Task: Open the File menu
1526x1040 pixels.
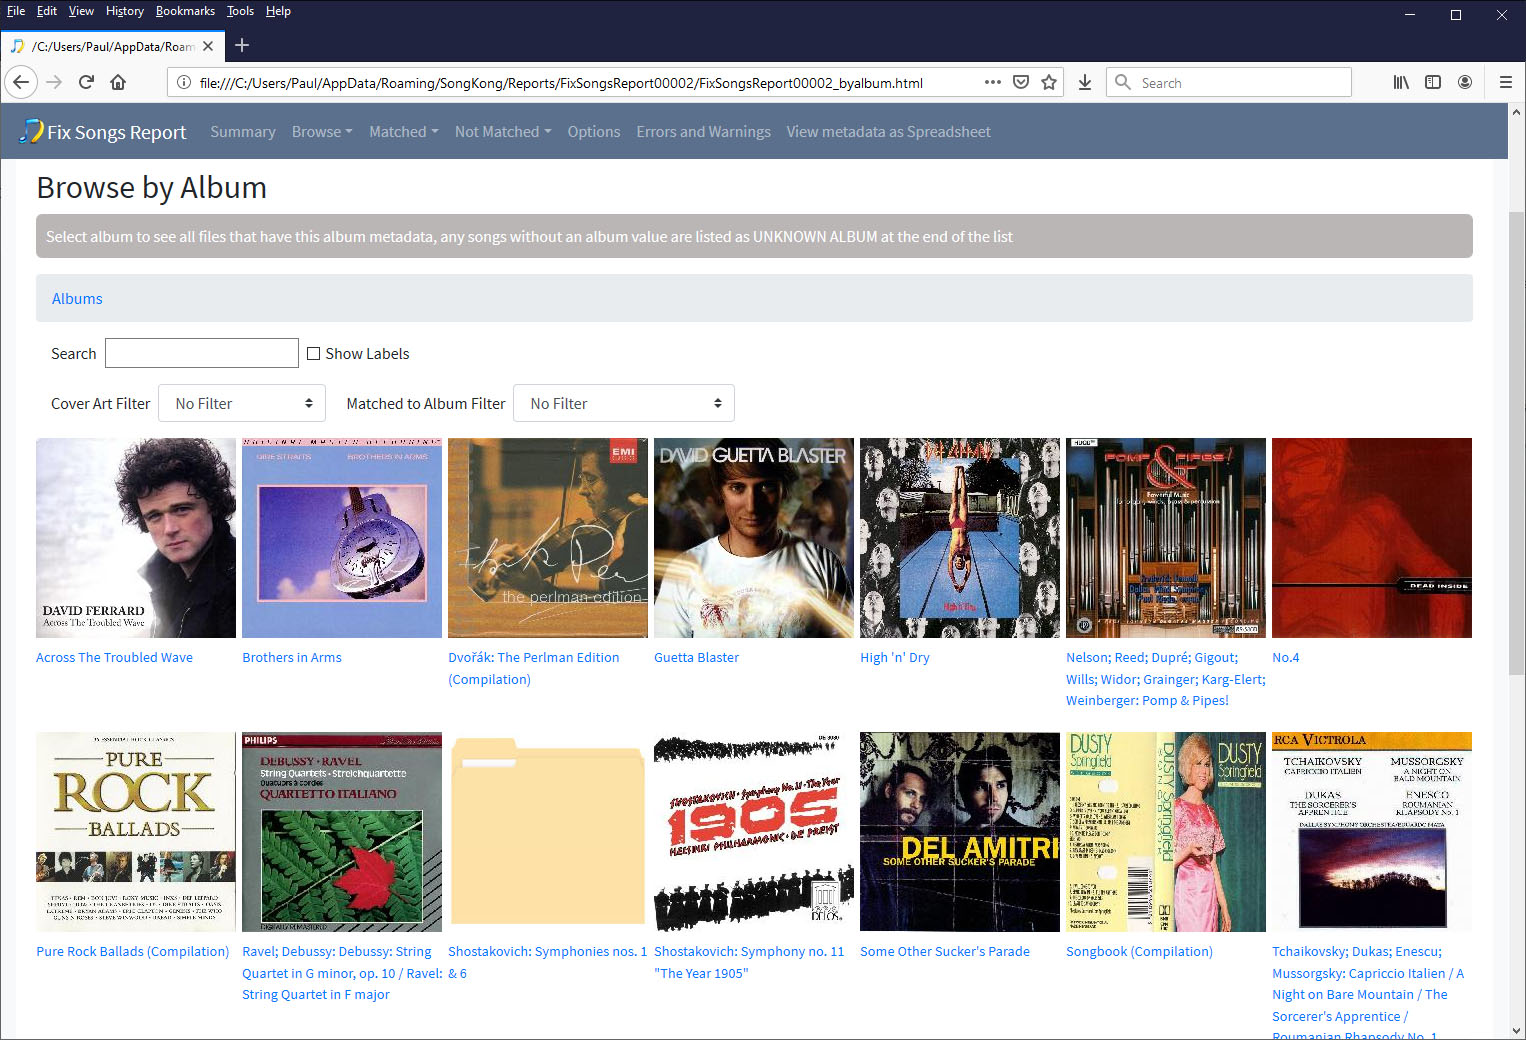Action: click(16, 11)
